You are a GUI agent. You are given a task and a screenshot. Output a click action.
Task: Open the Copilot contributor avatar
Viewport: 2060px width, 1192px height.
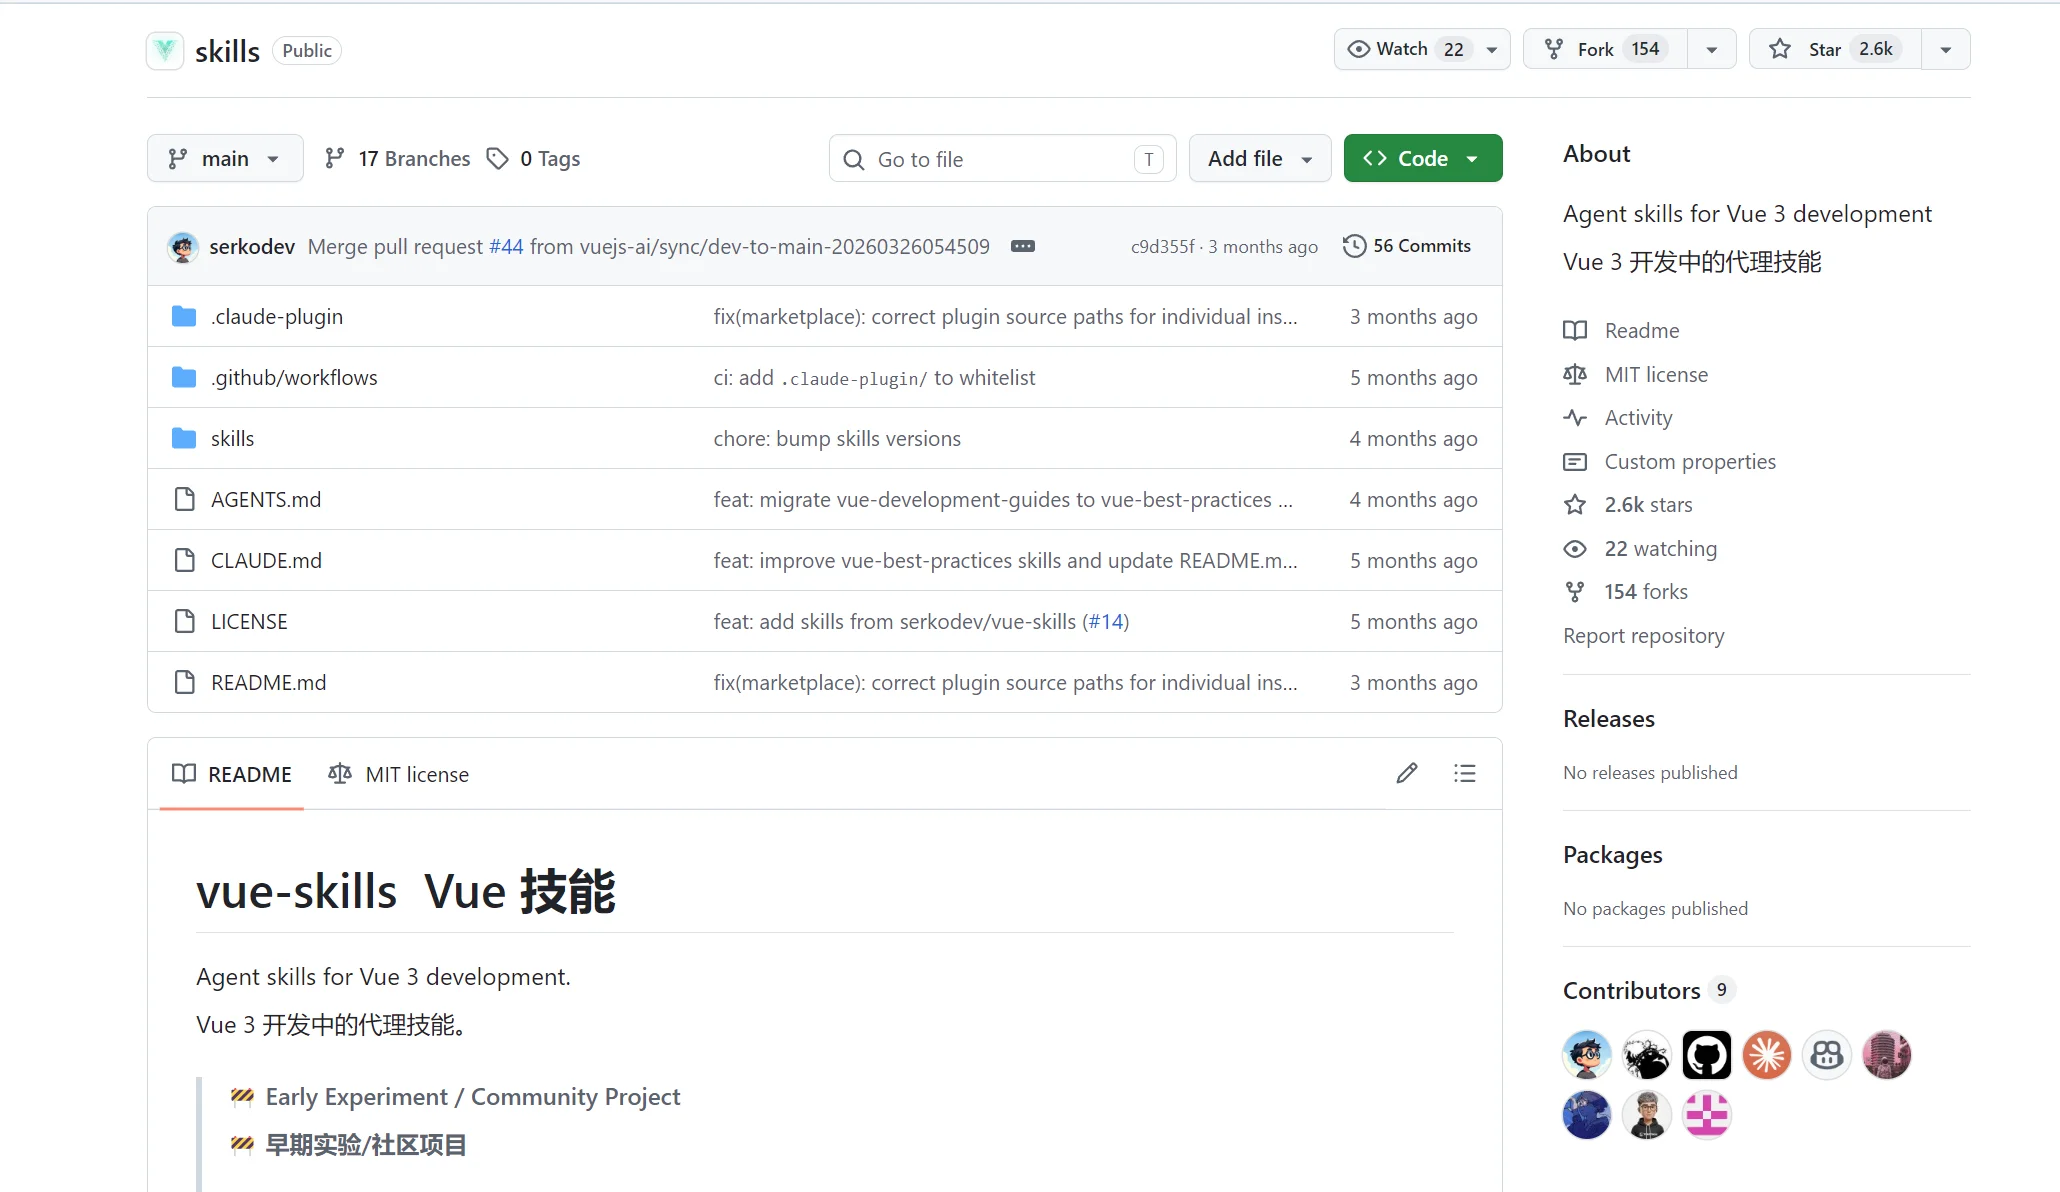(x=1827, y=1055)
